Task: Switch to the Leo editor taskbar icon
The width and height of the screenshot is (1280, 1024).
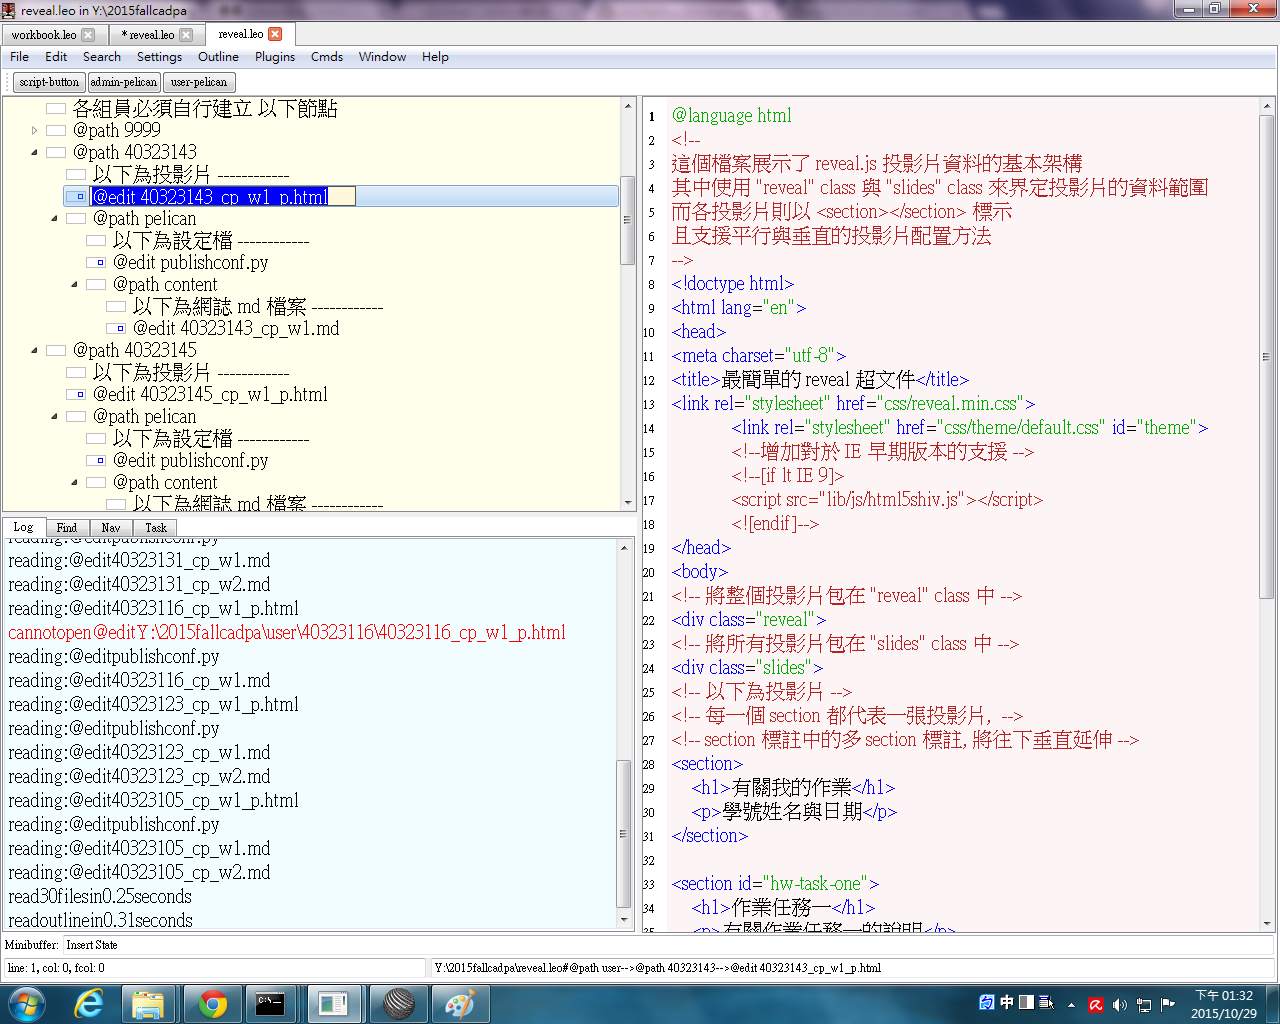Action: pyautogui.click(x=334, y=1003)
